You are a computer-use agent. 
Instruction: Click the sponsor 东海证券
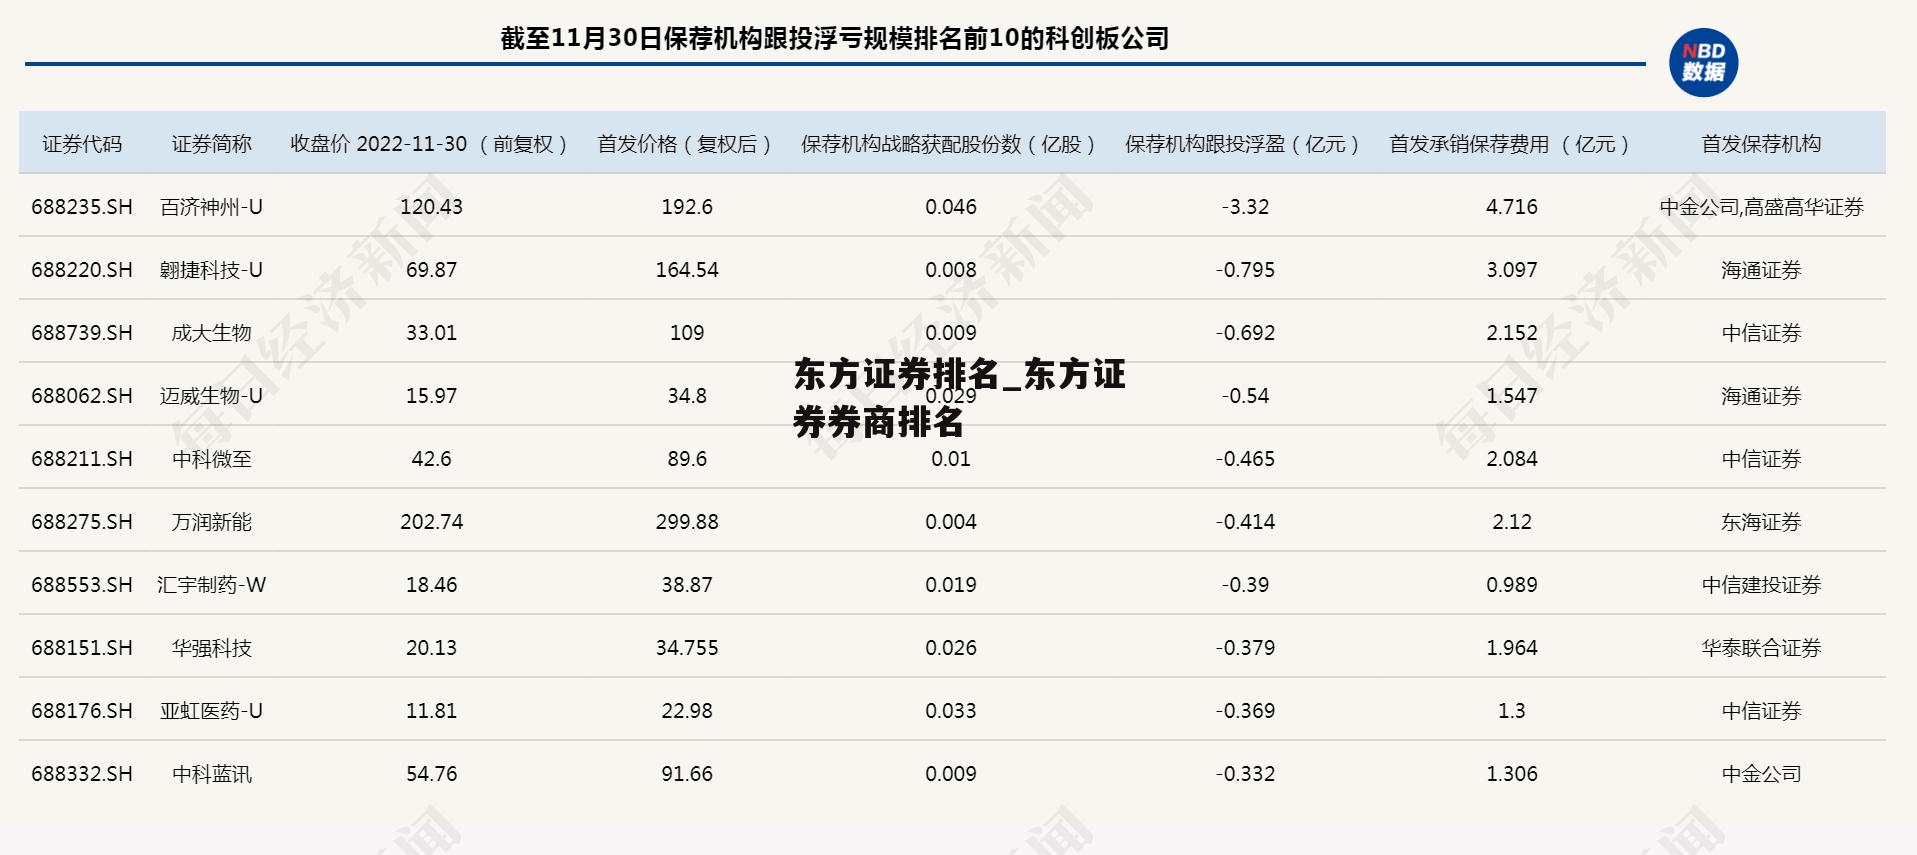pos(1761,522)
